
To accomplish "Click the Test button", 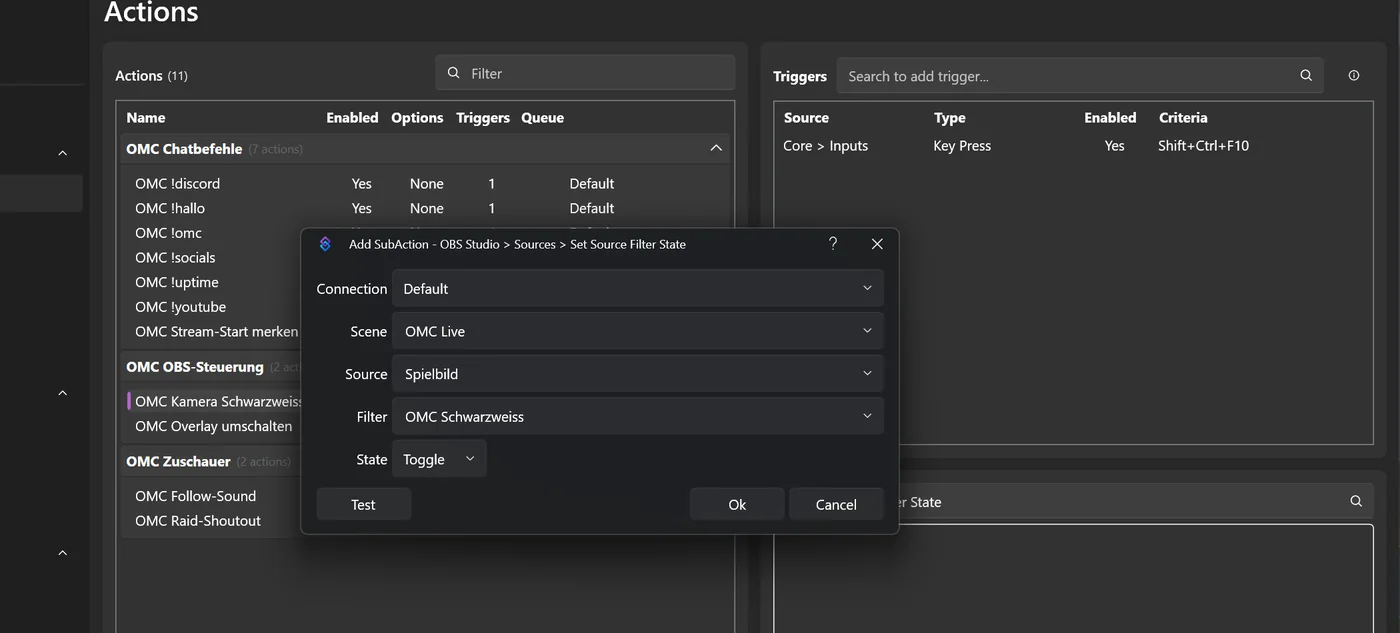I will (363, 504).
